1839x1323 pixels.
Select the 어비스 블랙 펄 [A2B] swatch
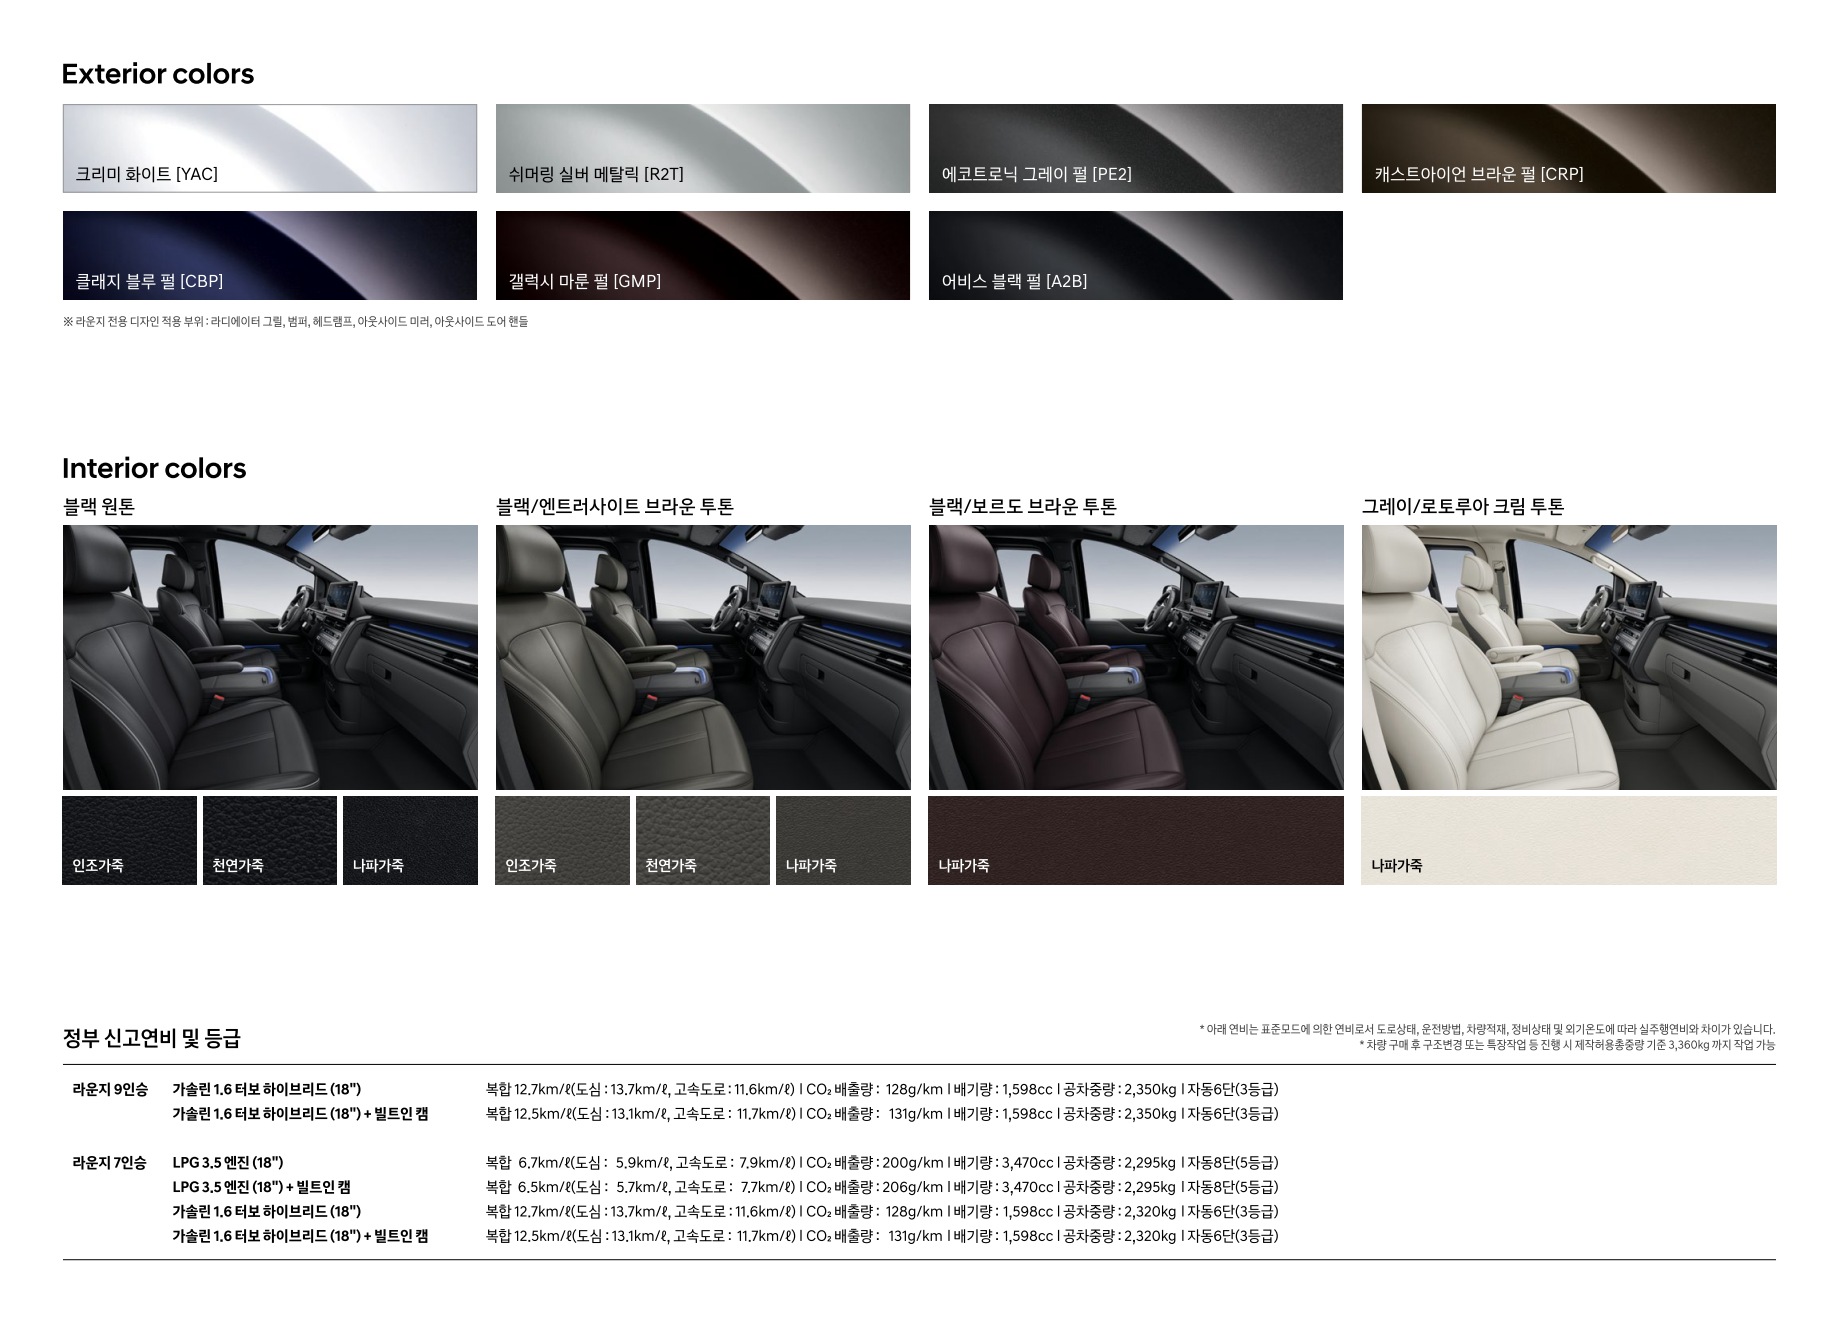point(1135,255)
